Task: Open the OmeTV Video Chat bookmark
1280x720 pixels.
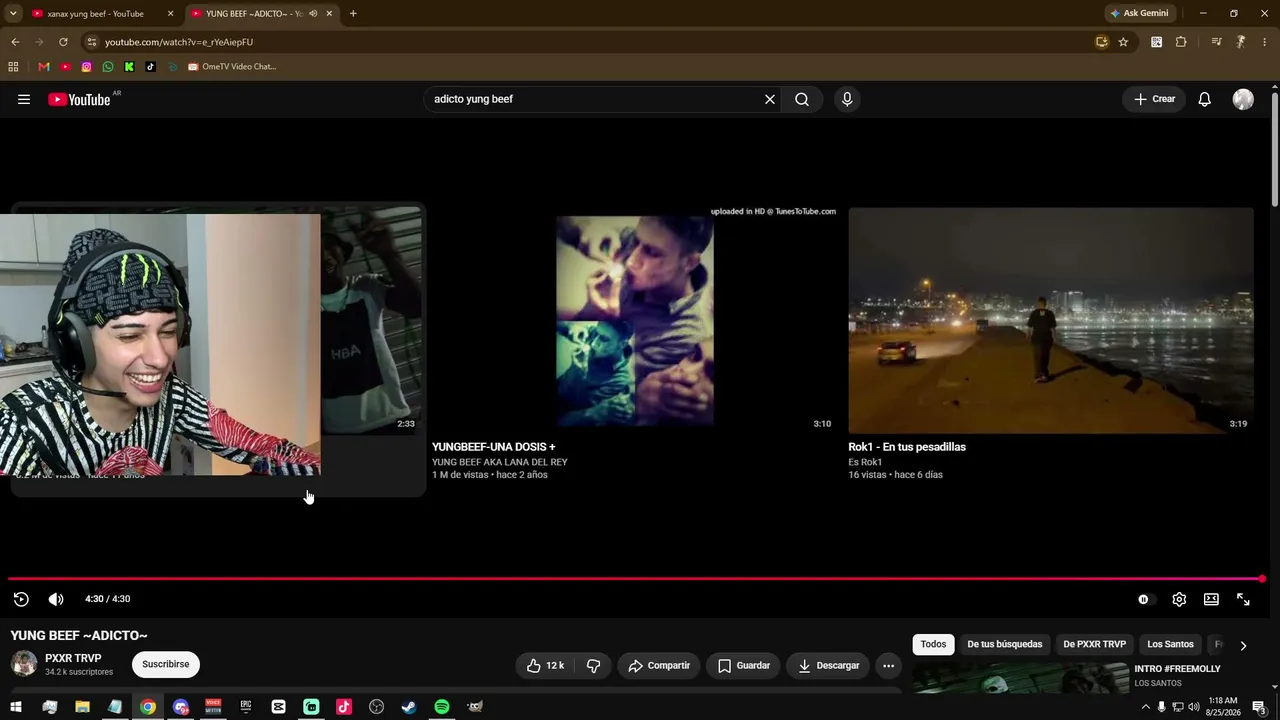Action: coord(232,67)
